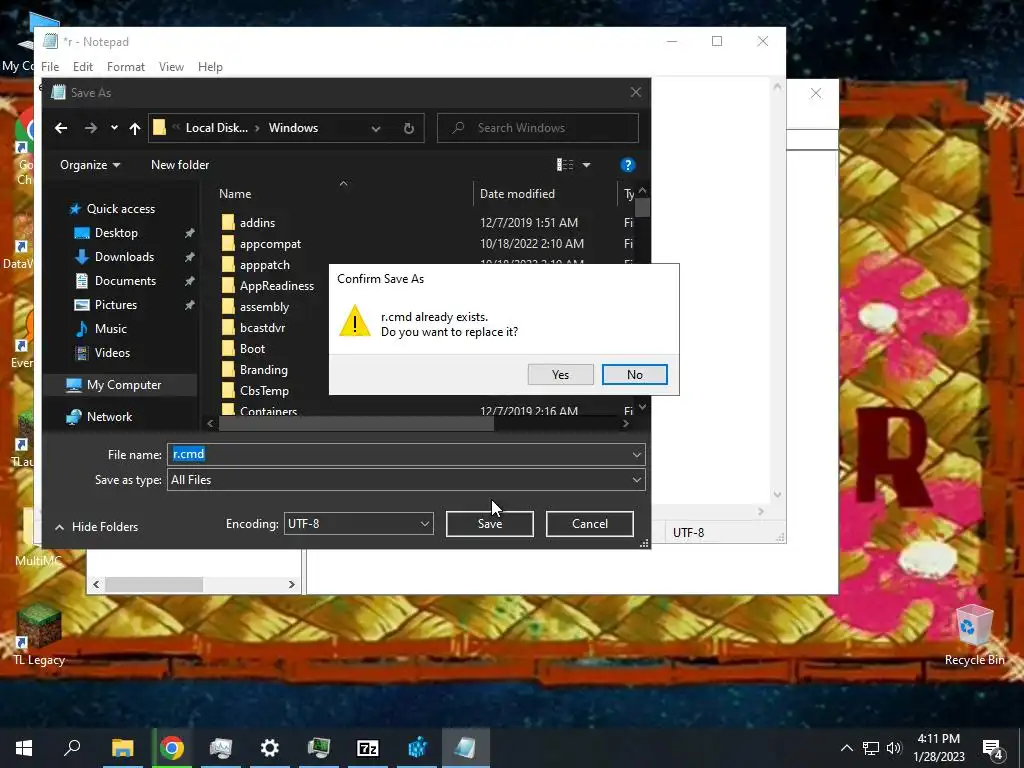
Task: Decline replacement by clicking No
Action: click(634, 374)
